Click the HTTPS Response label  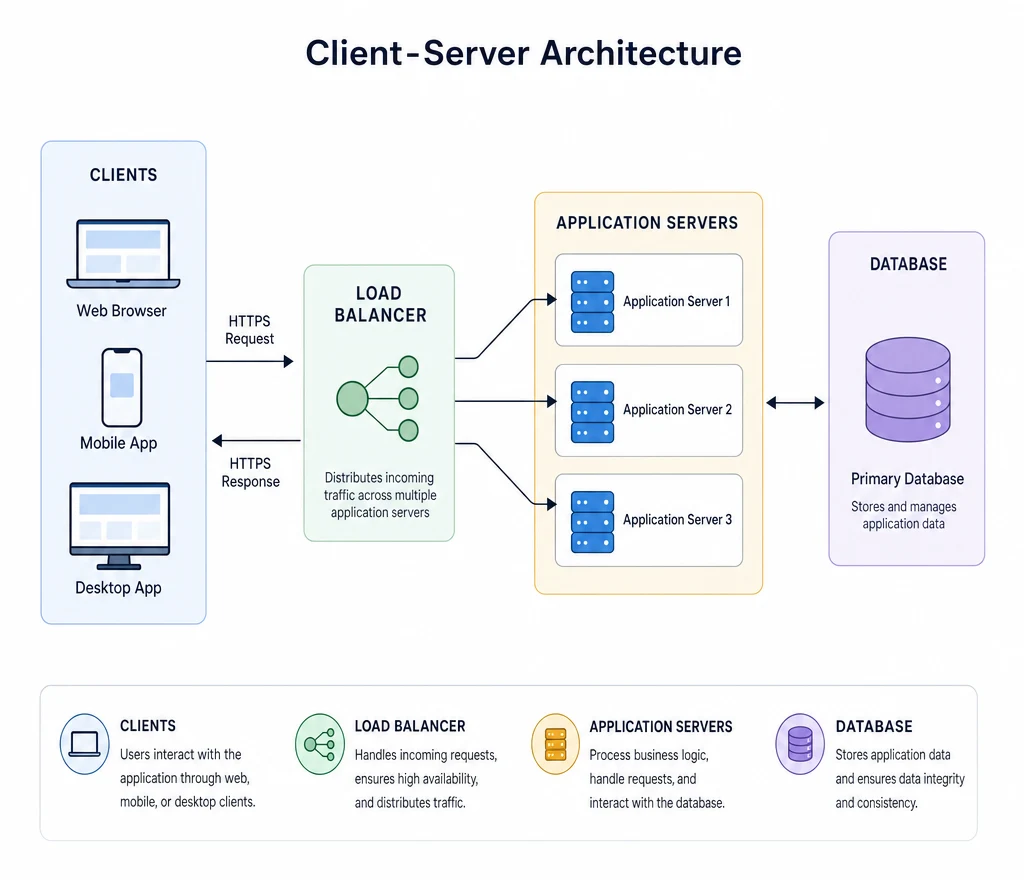(x=250, y=473)
